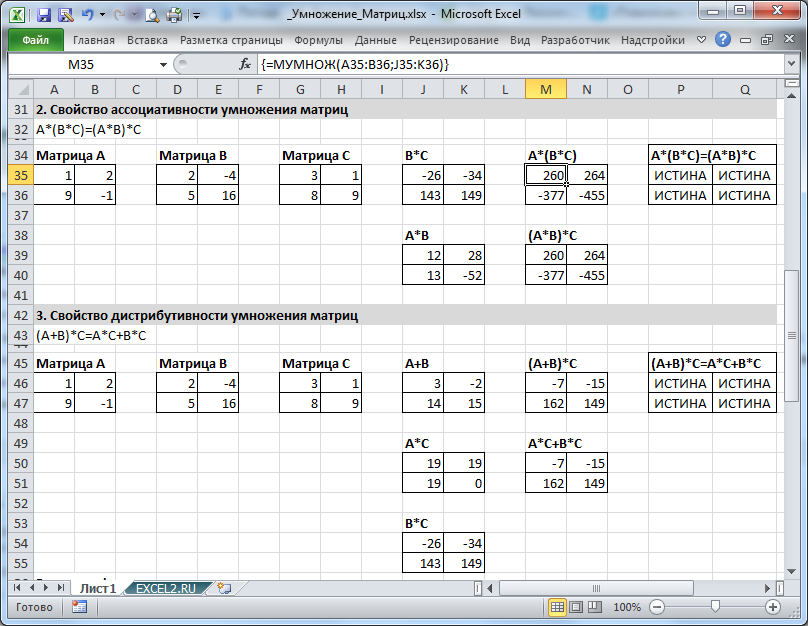Switch to Normal view button

[557, 607]
